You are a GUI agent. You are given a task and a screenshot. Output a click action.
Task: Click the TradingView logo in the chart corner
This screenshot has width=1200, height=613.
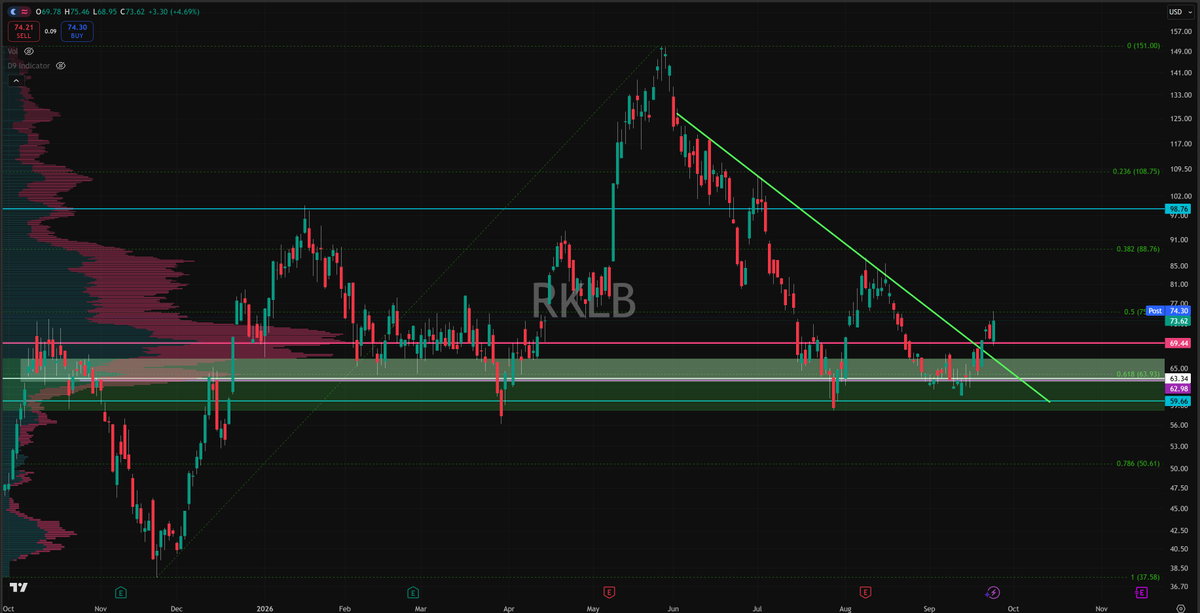click(17, 588)
